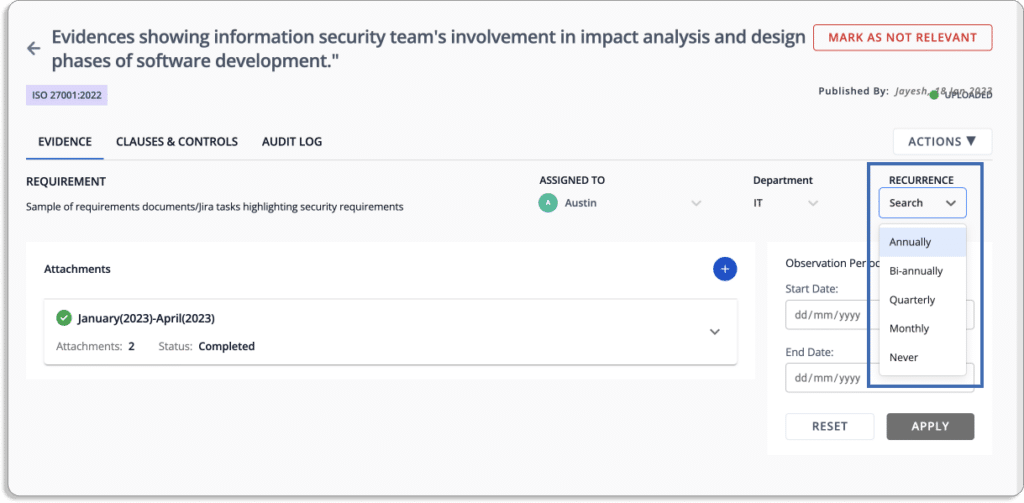Click the Reset button

[x=829, y=427]
